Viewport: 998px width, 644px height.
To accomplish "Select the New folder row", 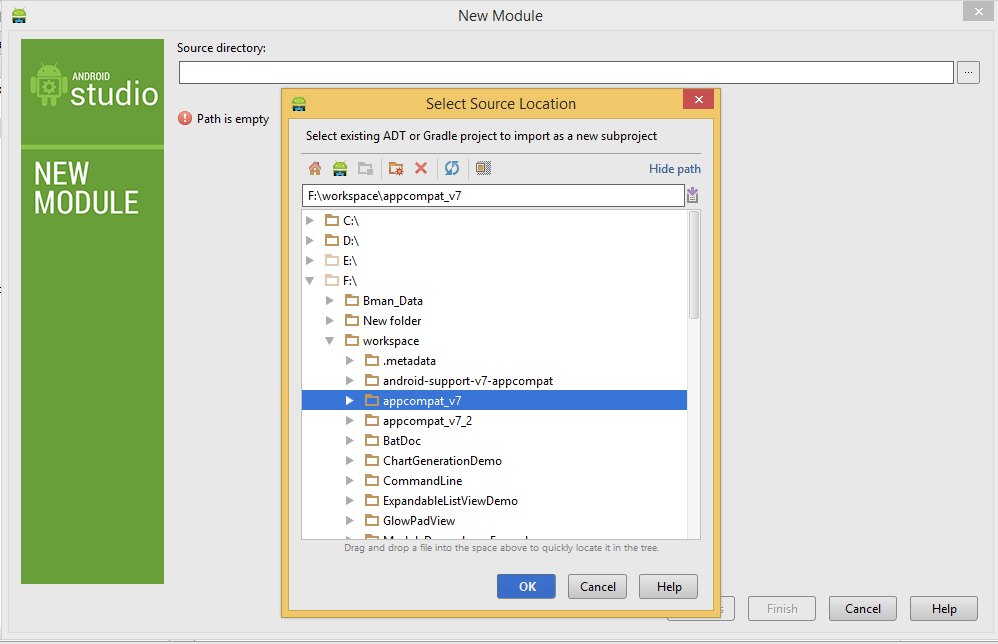I will (x=494, y=321).
